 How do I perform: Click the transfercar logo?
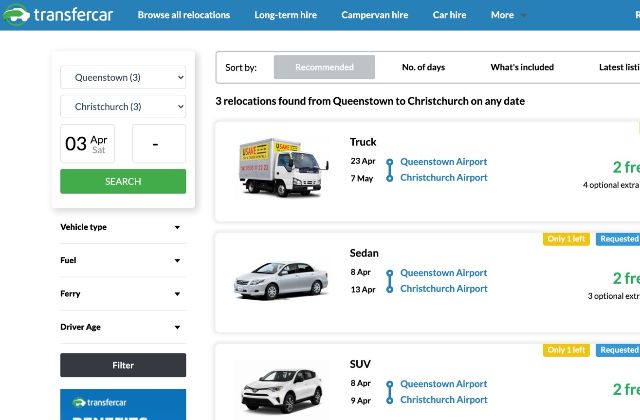[x=58, y=15]
